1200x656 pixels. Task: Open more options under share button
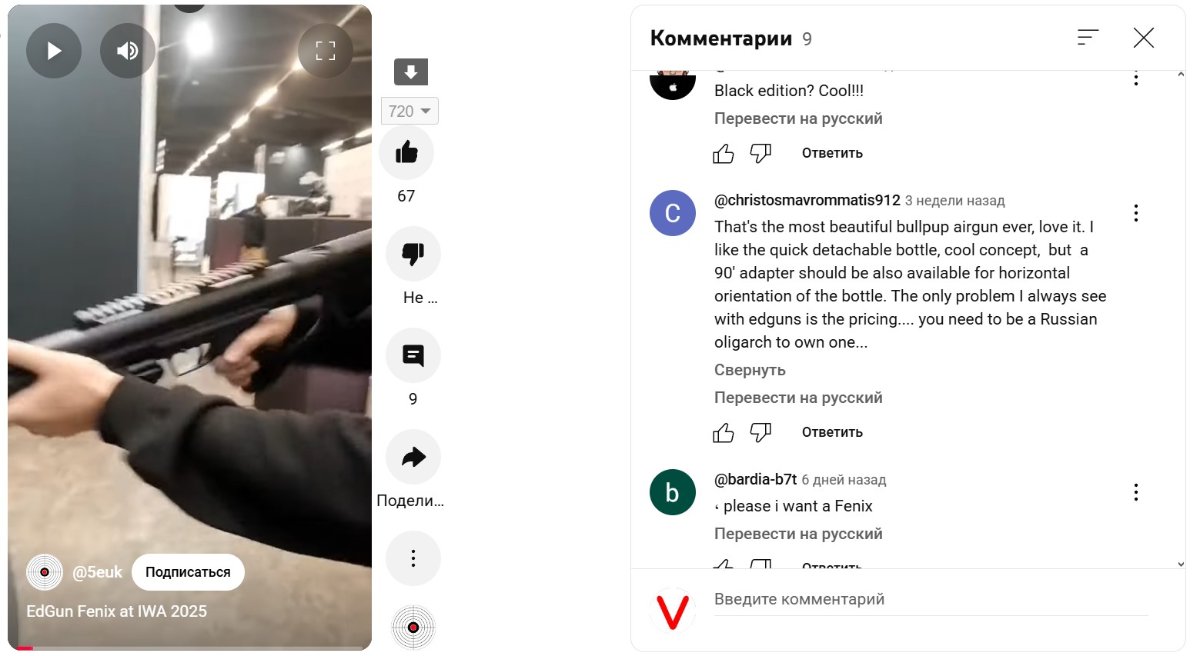[x=413, y=558]
